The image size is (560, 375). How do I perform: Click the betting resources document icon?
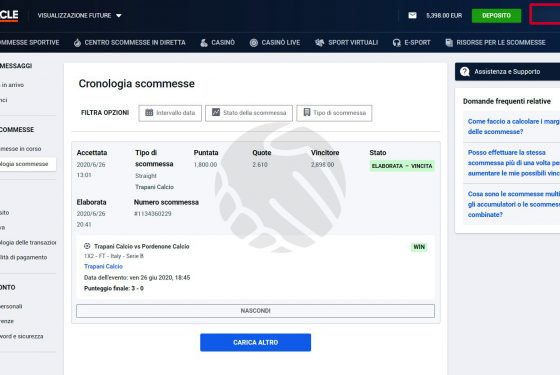449,43
